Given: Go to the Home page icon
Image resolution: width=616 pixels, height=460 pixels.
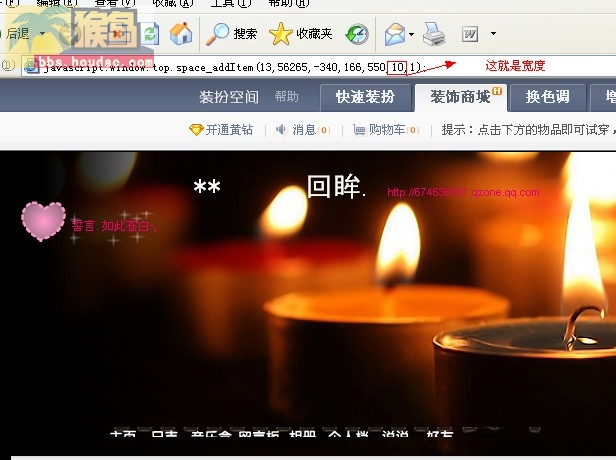Looking at the screenshot, I should pos(181,33).
